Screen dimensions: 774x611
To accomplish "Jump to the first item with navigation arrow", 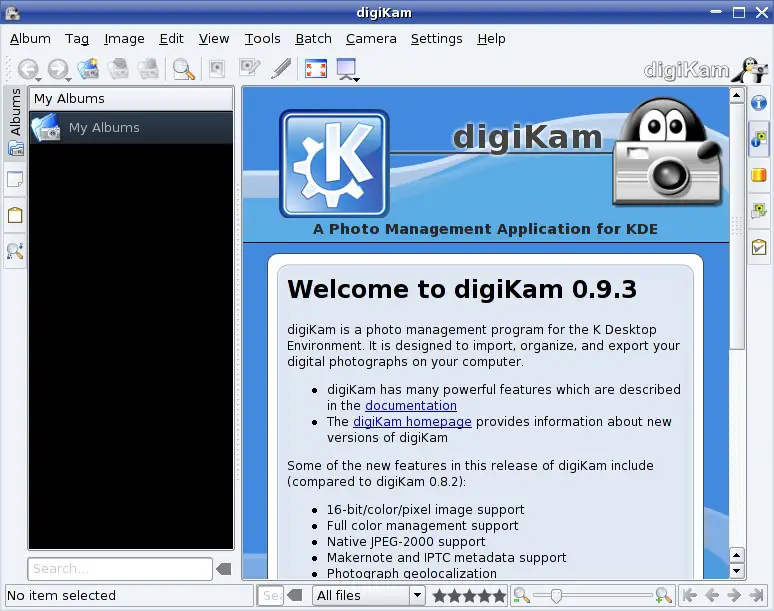I will click(x=690, y=595).
